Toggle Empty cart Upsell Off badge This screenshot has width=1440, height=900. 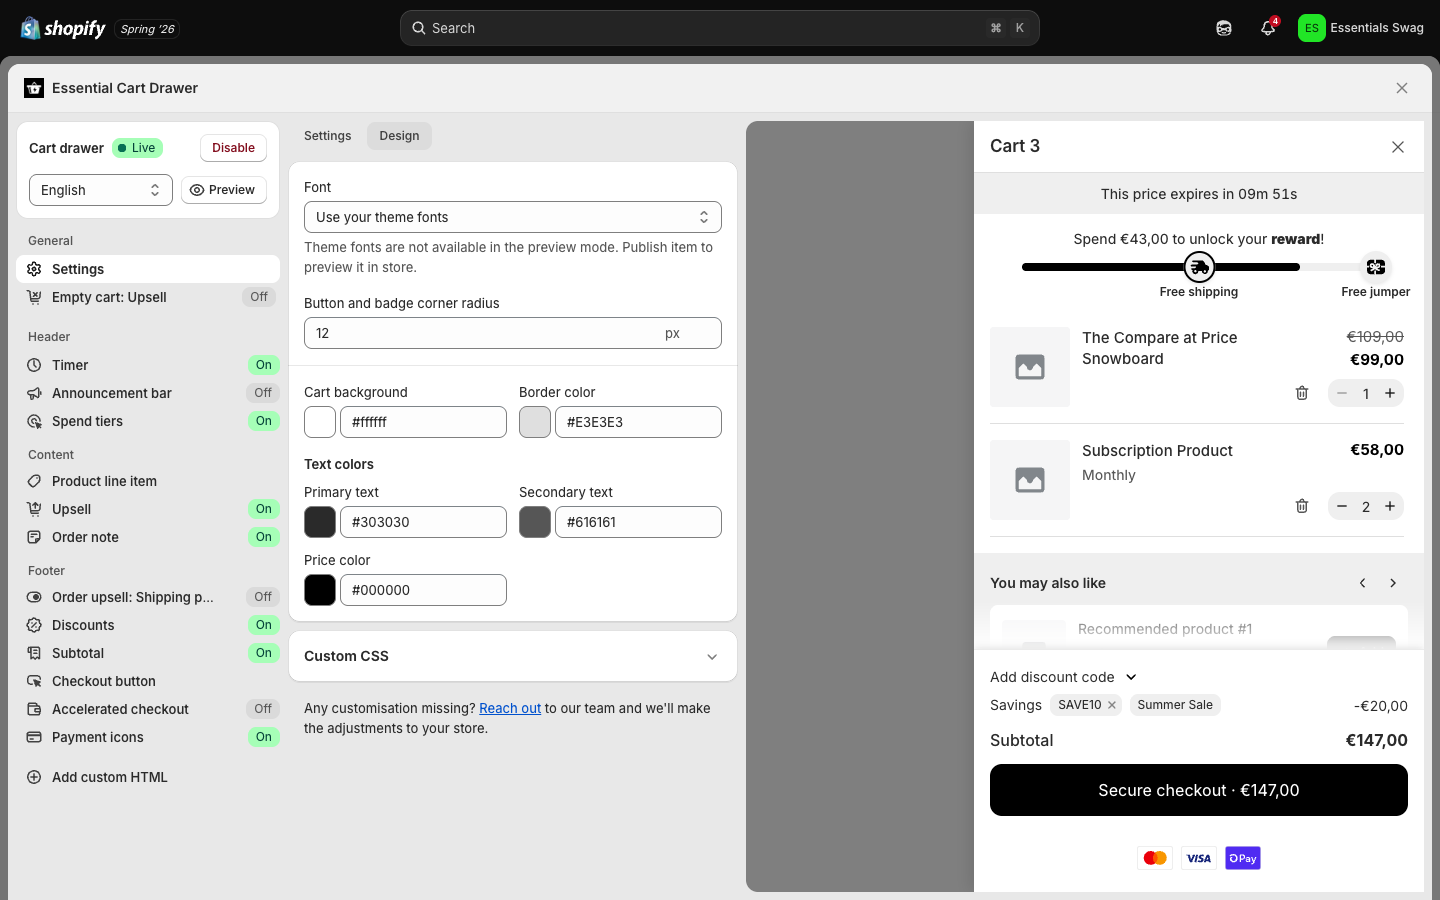[x=259, y=297]
